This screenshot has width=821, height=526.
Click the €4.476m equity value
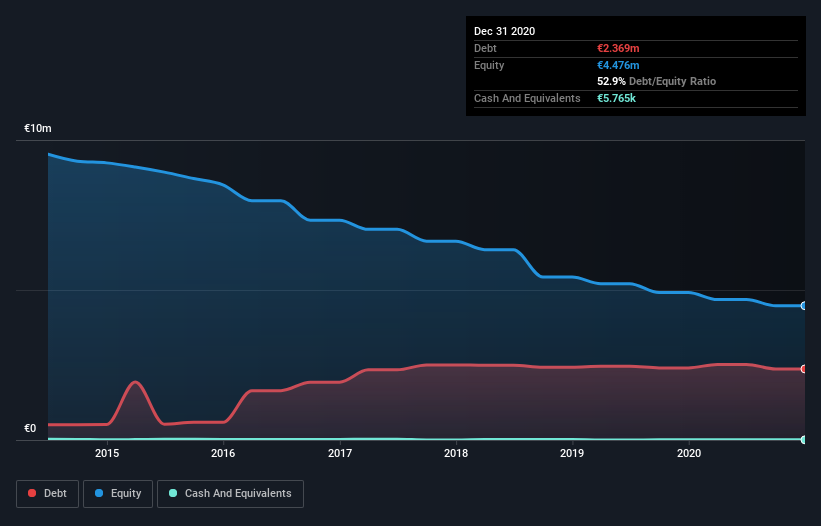(x=618, y=65)
